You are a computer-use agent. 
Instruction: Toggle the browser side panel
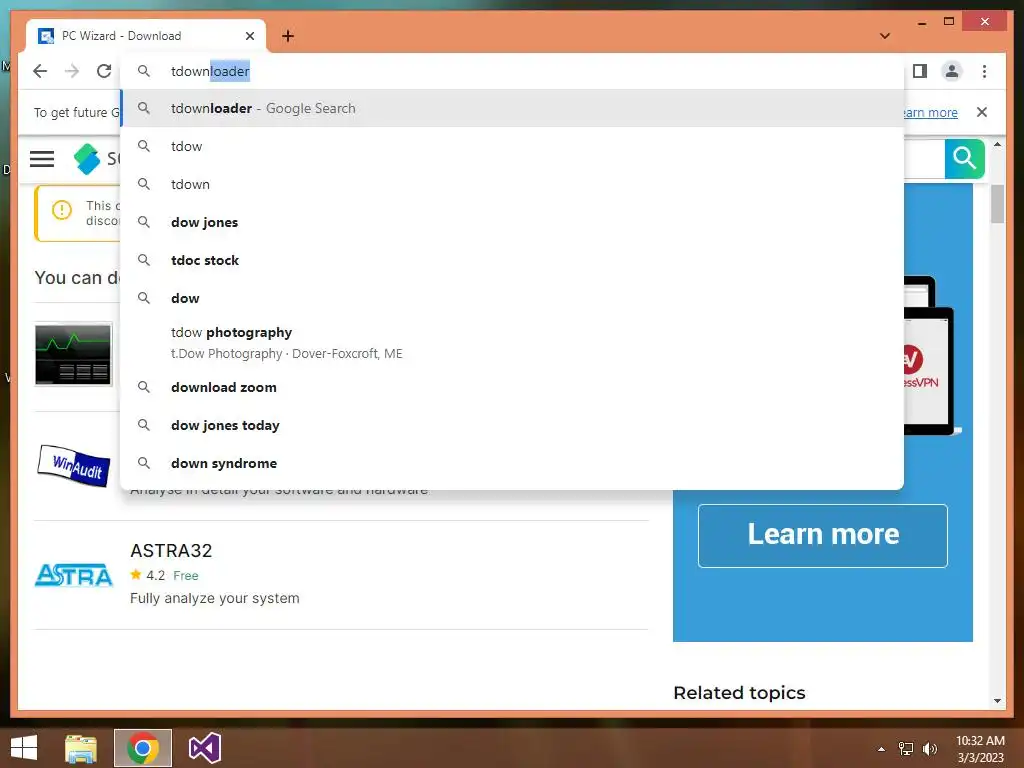[920, 71]
